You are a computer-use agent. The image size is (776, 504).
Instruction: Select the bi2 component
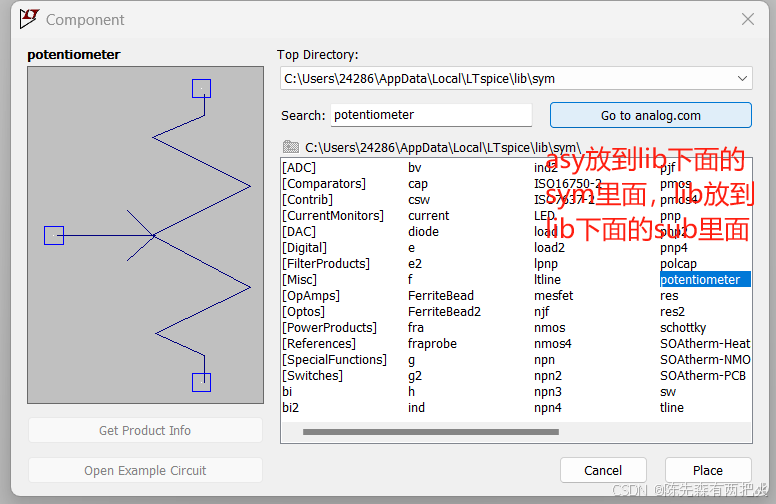291,407
